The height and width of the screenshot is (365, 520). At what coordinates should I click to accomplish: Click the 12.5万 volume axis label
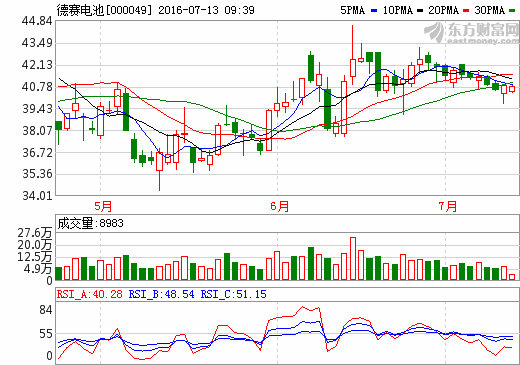tap(35, 257)
